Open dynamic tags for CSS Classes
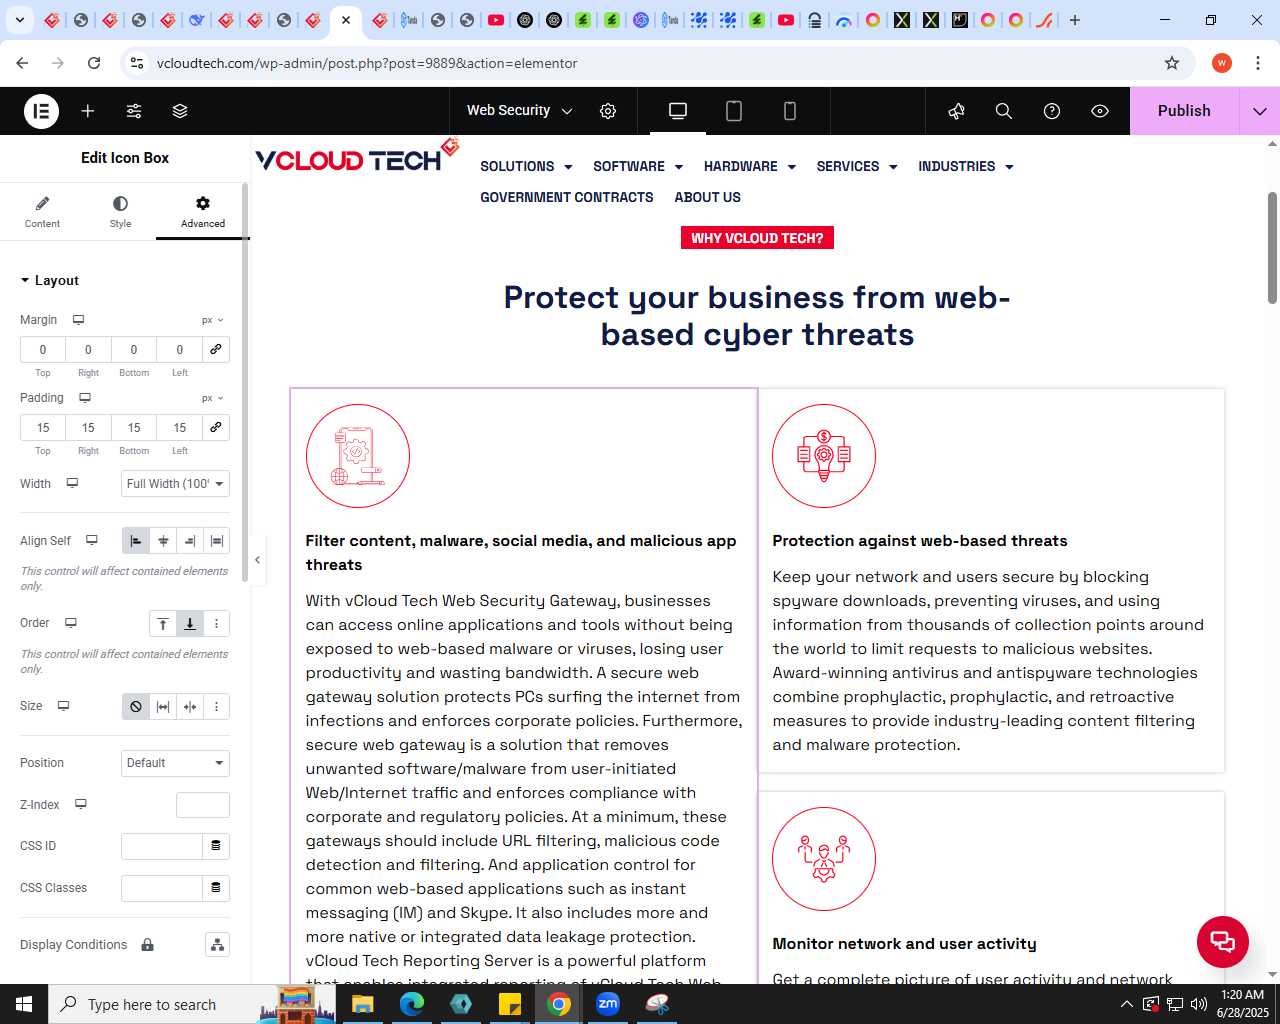The image size is (1280, 1024). [x=216, y=888]
